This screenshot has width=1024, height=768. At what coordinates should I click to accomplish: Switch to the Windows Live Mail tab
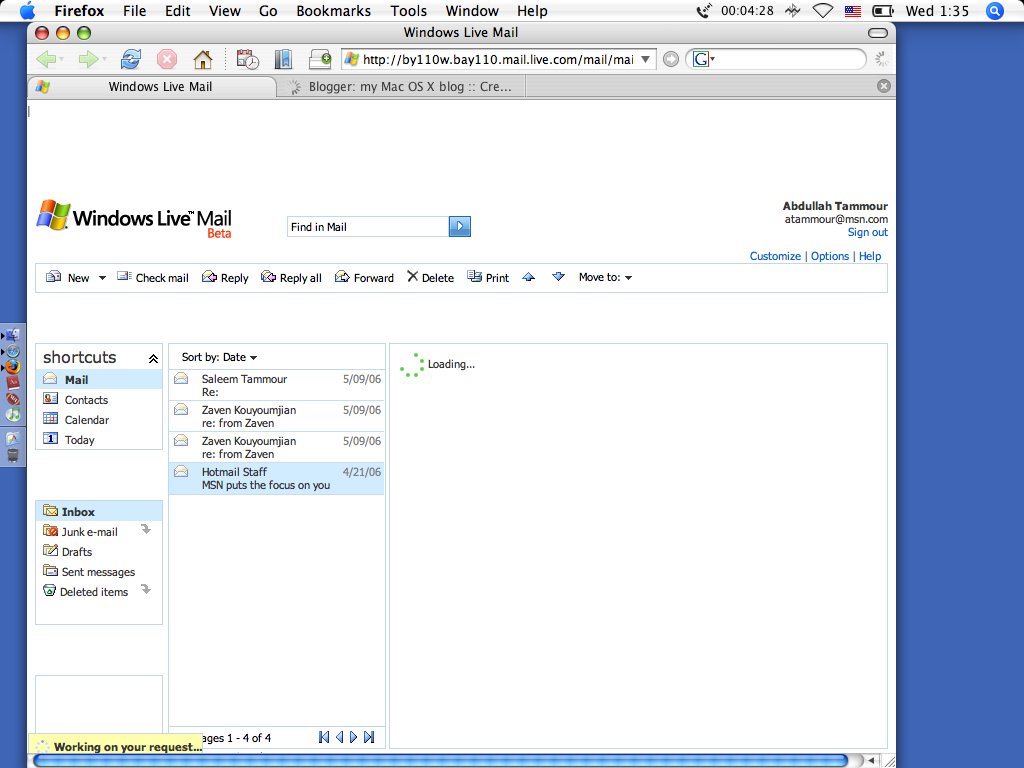click(x=153, y=87)
